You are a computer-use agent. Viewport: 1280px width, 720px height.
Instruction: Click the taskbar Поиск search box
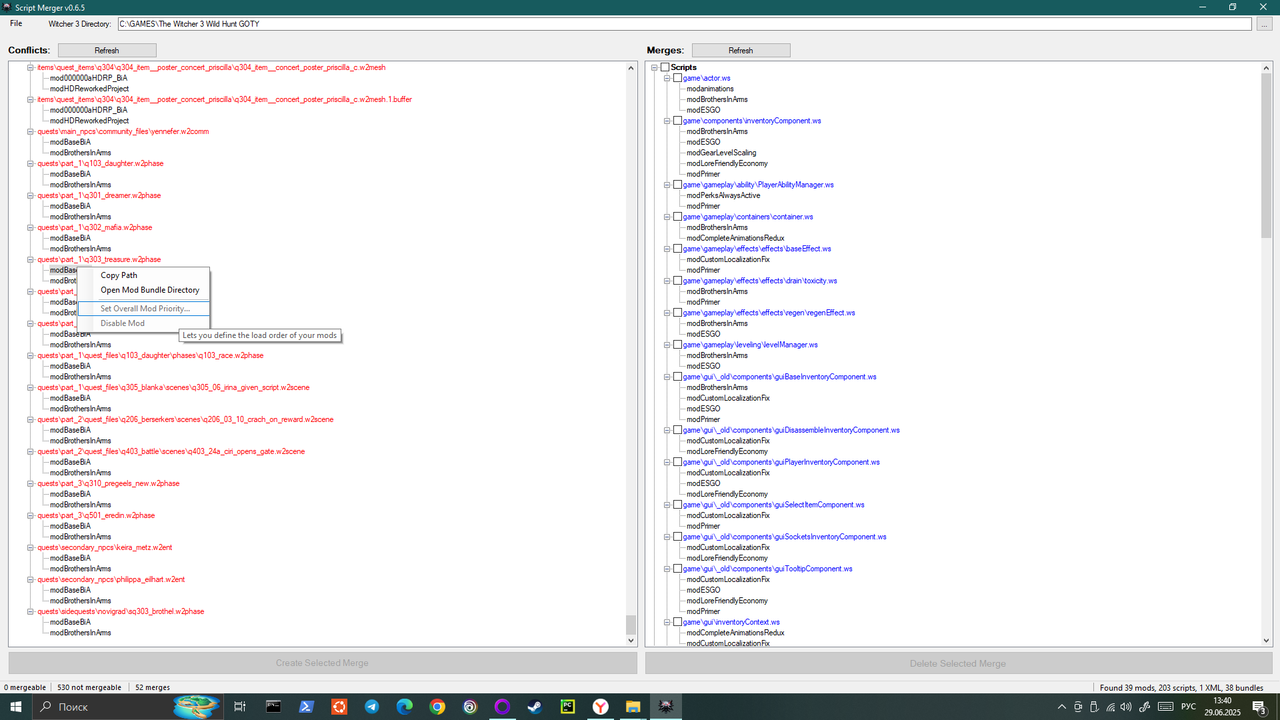[x=126, y=707]
